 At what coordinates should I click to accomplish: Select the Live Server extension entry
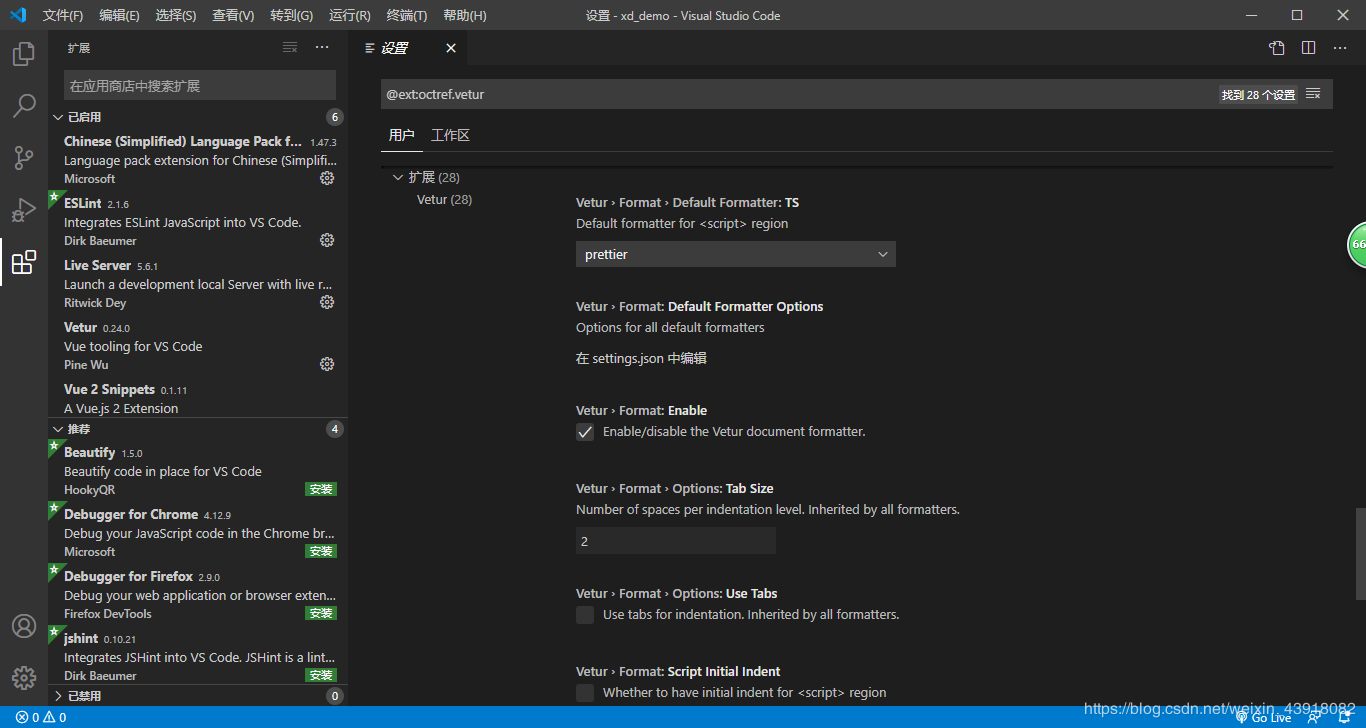click(198, 284)
